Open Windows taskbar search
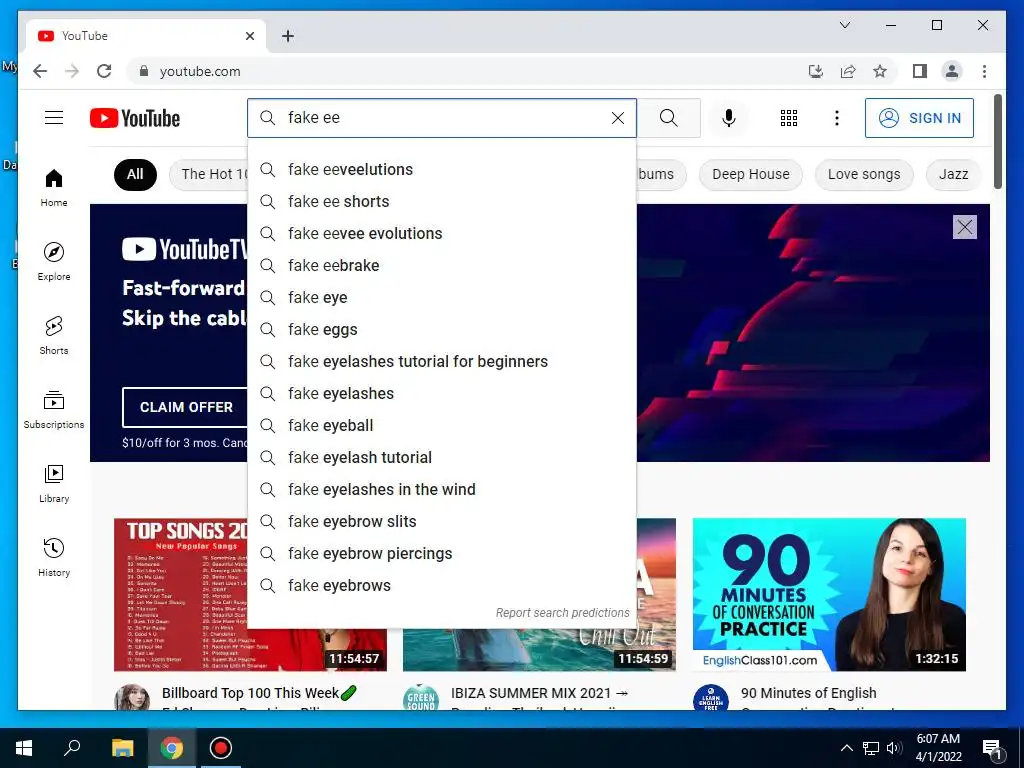Screen dimensions: 1024x768 [x=72, y=748]
